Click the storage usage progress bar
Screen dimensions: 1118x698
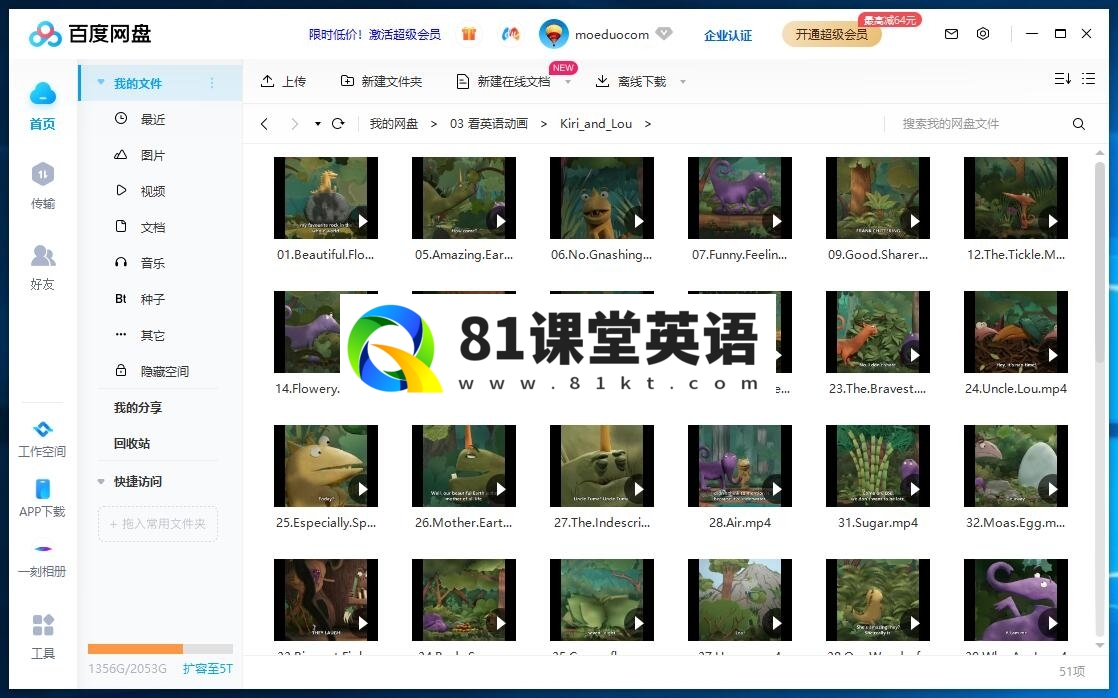point(160,649)
